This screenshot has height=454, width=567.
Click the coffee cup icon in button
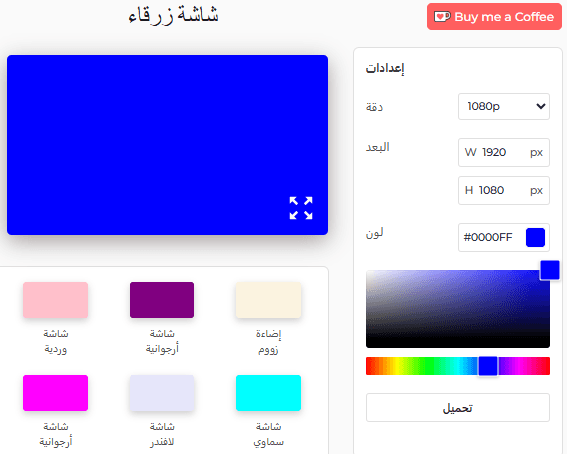click(442, 17)
